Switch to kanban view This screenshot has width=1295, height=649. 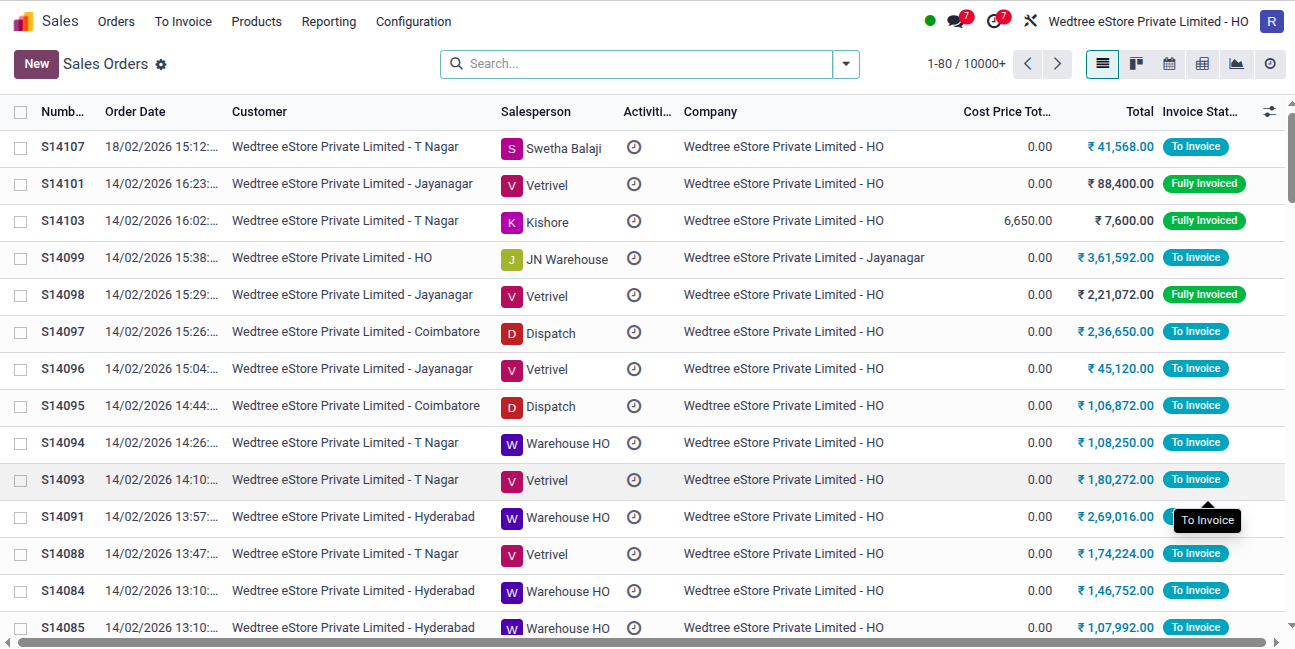click(x=1136, y=64)
